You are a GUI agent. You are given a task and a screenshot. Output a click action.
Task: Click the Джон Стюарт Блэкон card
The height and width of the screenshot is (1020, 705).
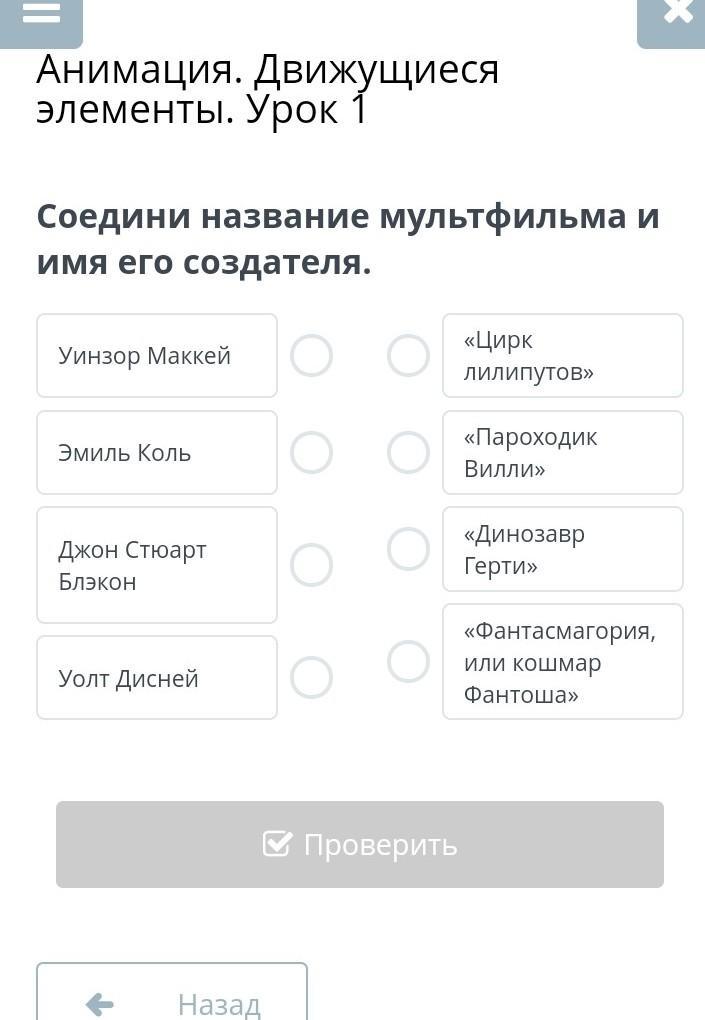[x=157, y=565]
